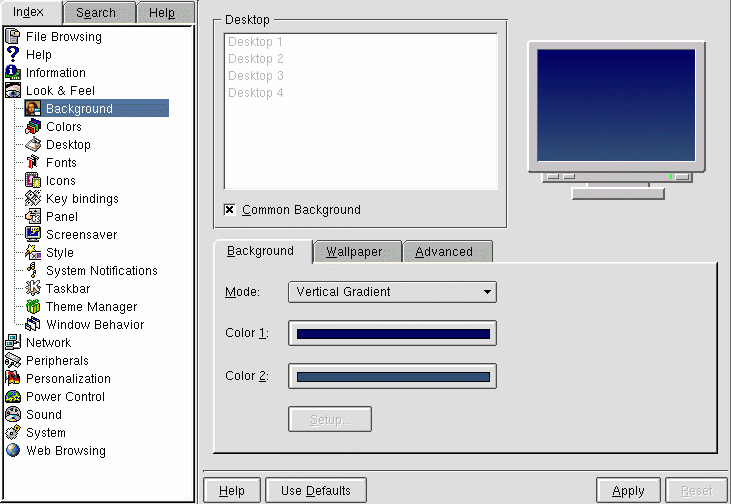Pick Color 2 steel blue swatch
Viewport: 731px width, 504px height.
(393, 377)
